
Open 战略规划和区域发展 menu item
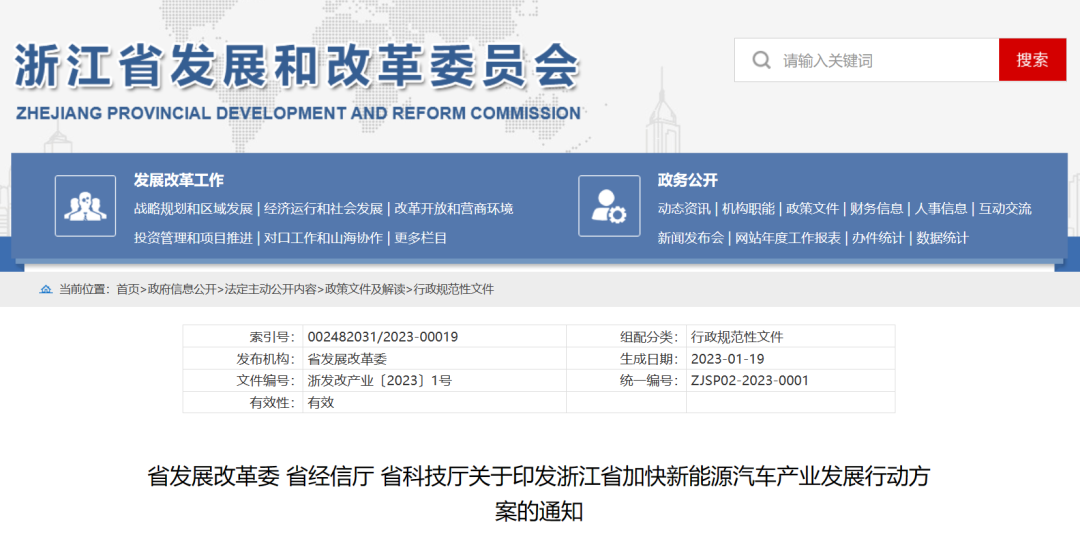coord(193,209)
